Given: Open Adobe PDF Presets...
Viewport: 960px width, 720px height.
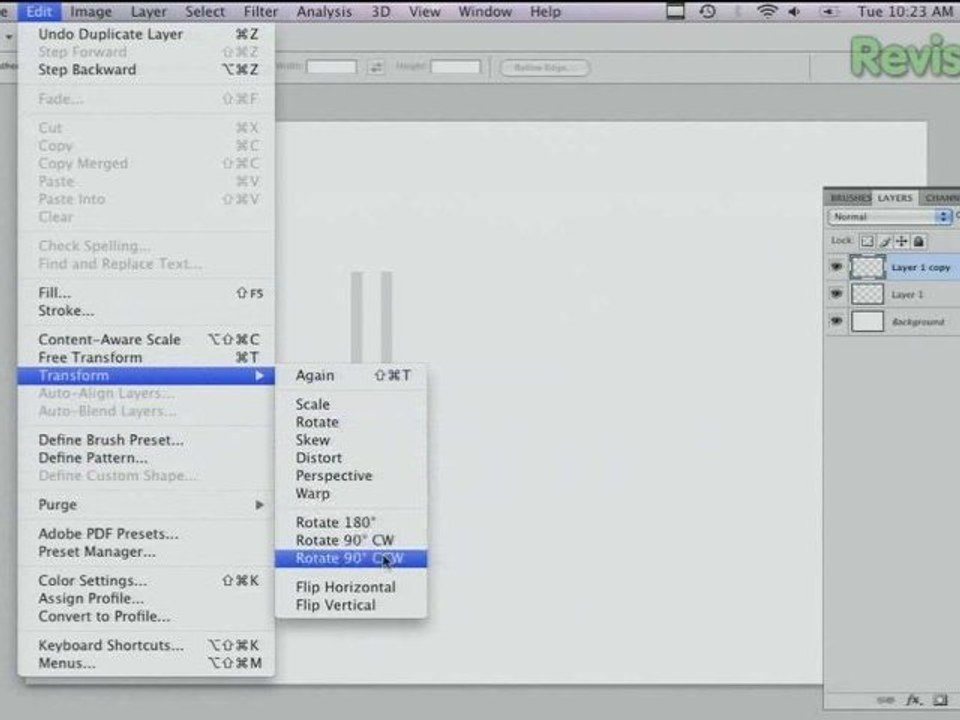Looking at the screenshot, I should (x=146, y=534).
